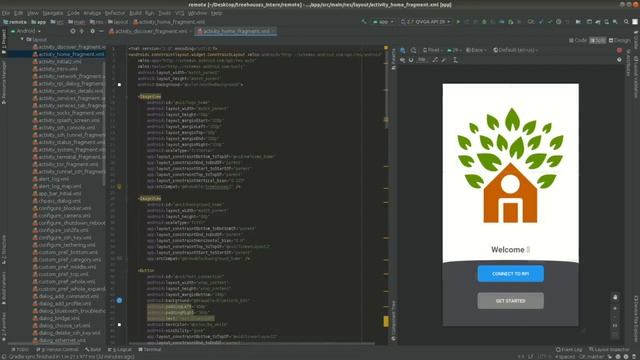Open the File menu

pyautogui.click(x=6, y=13)
